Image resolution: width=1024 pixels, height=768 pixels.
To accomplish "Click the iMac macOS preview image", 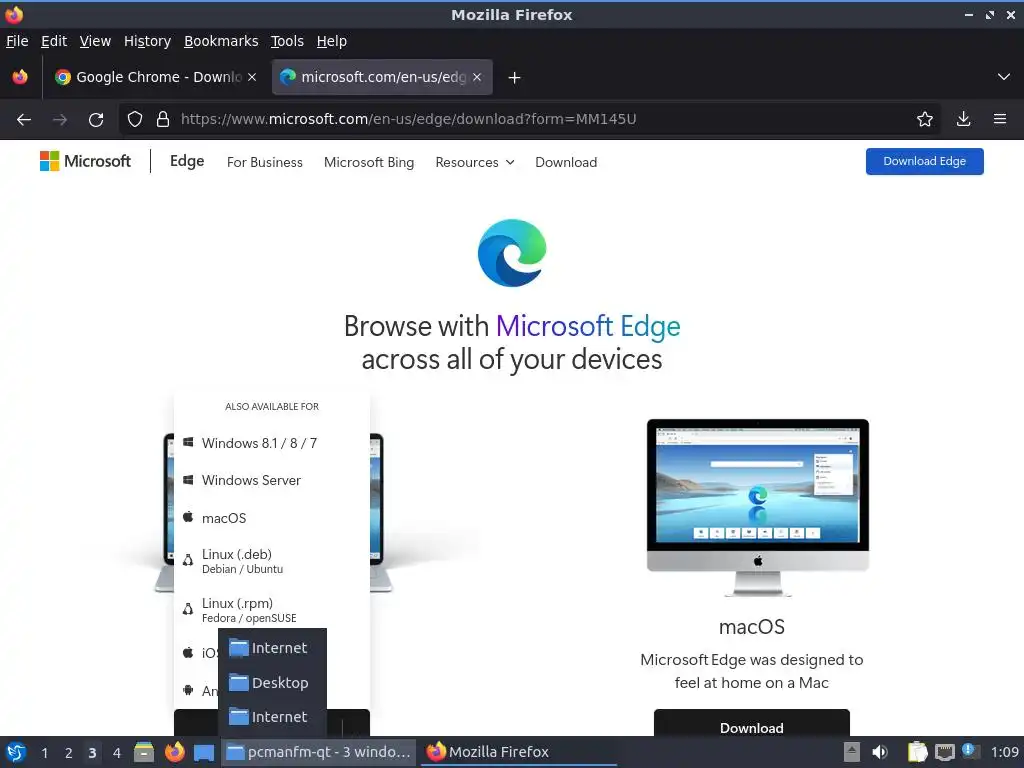I will click(758, 507).
